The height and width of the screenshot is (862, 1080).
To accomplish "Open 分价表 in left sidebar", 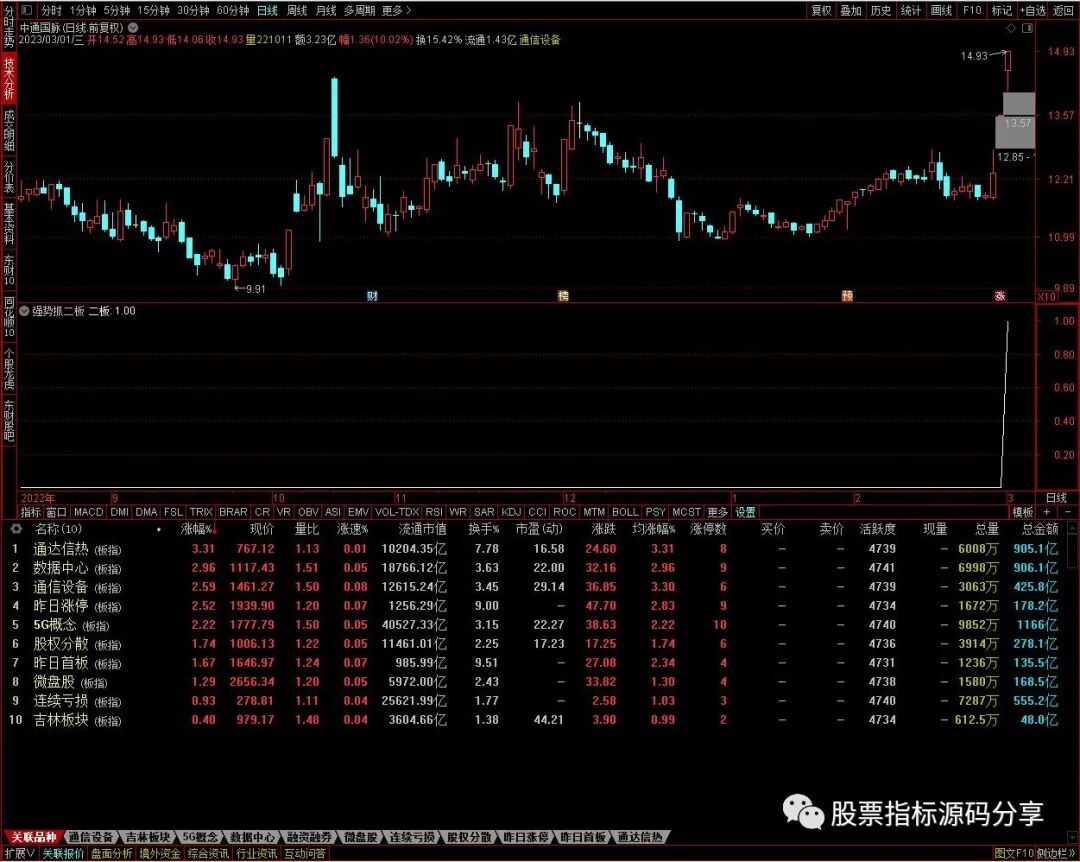I will (x=8, y=178).
